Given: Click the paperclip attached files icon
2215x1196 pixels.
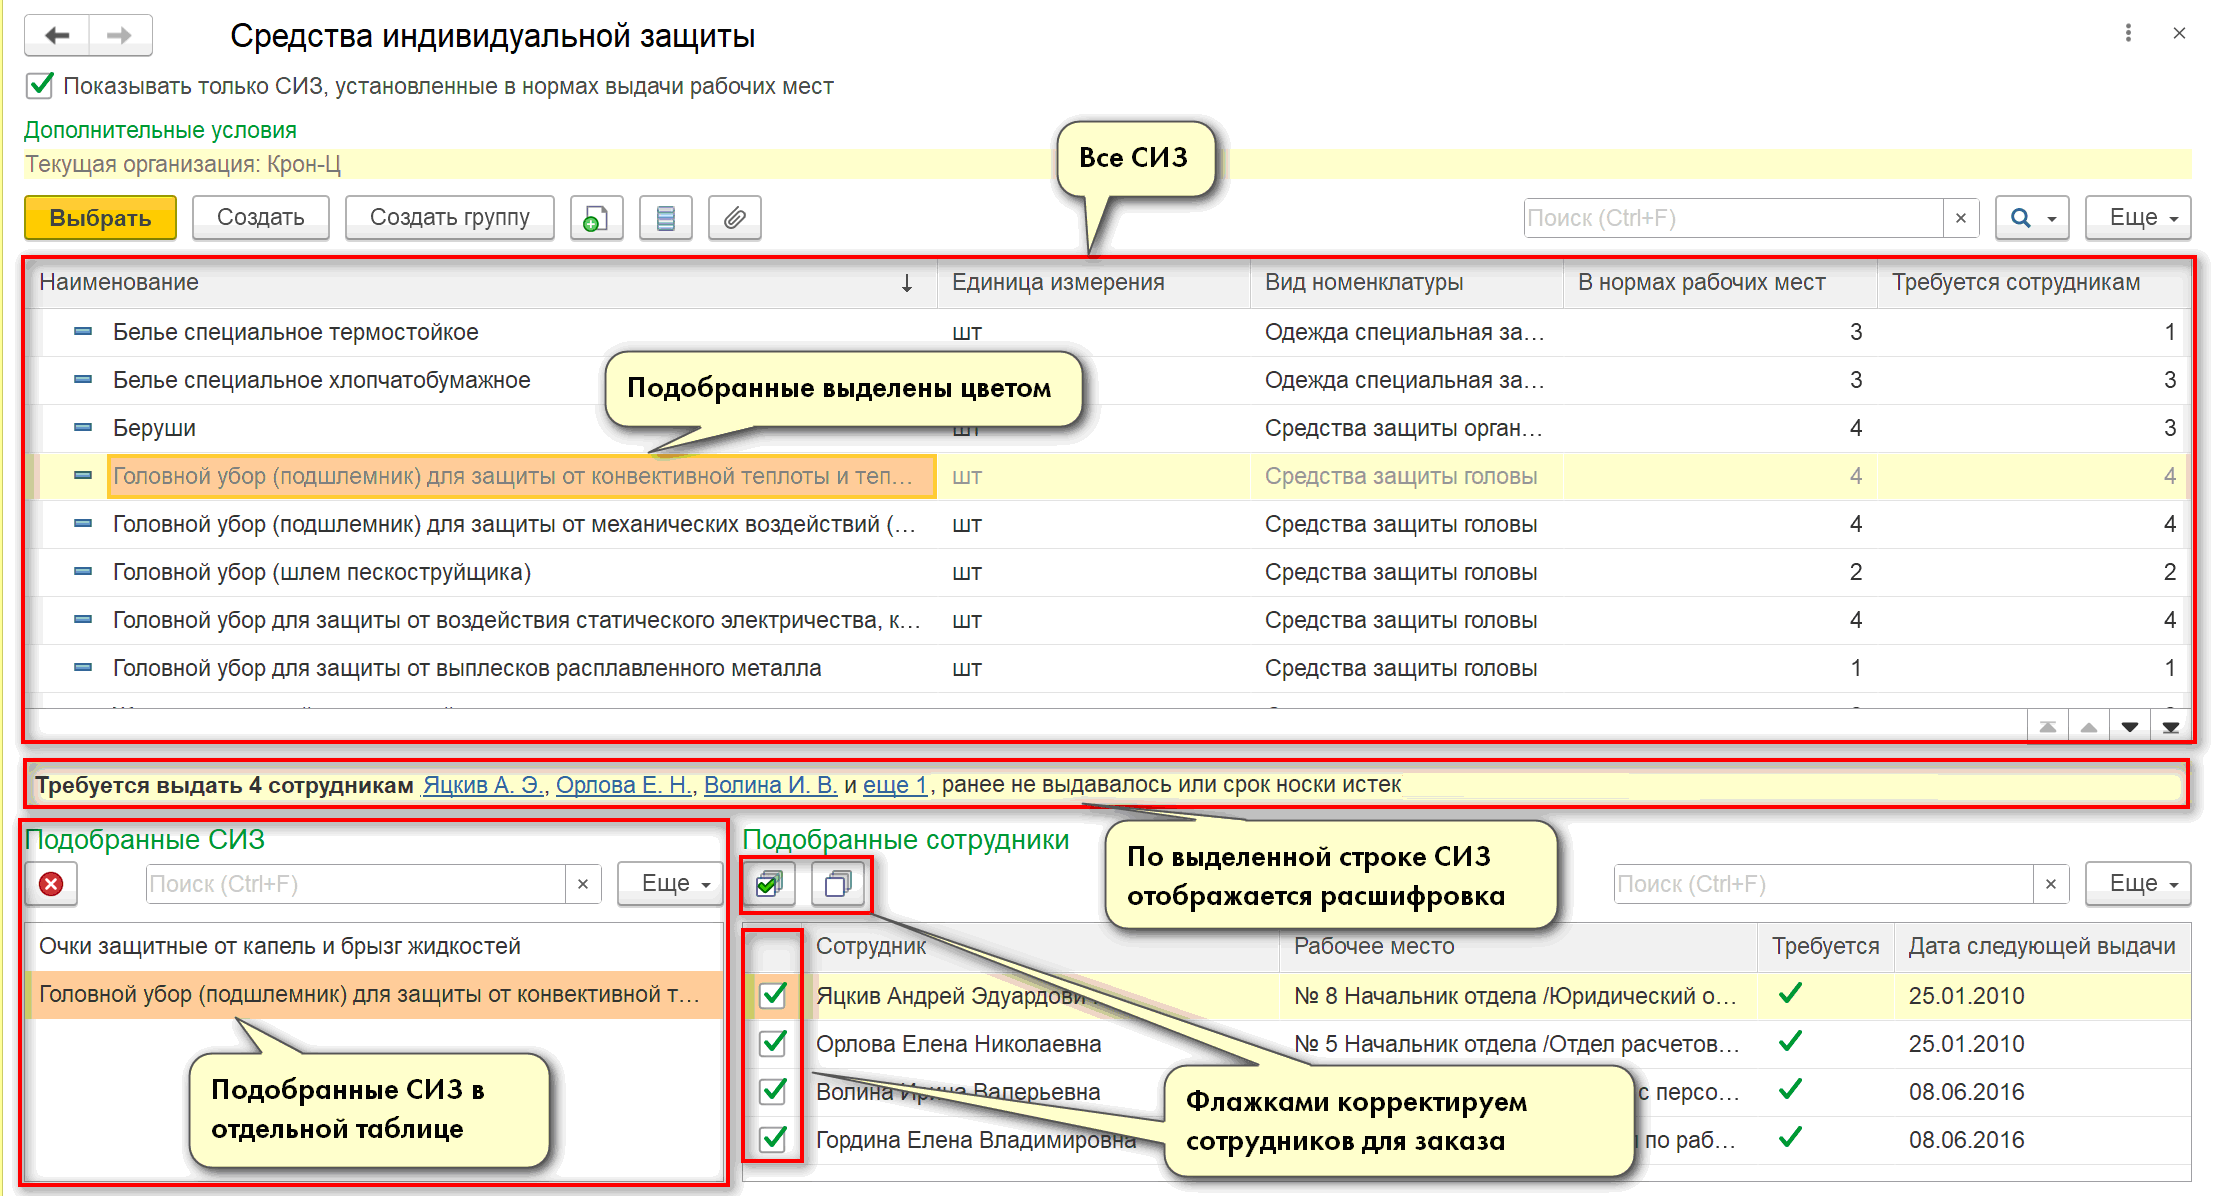Looking at the screenshot, I should (x=734, y=218).
